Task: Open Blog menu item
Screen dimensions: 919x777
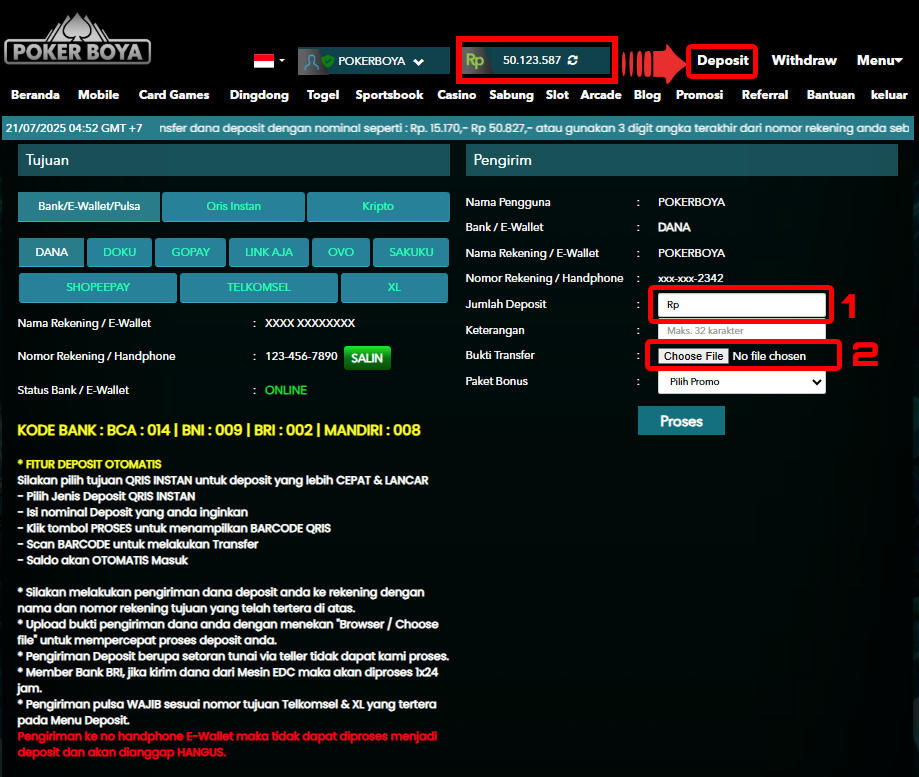Action: [x=647, y=95]
